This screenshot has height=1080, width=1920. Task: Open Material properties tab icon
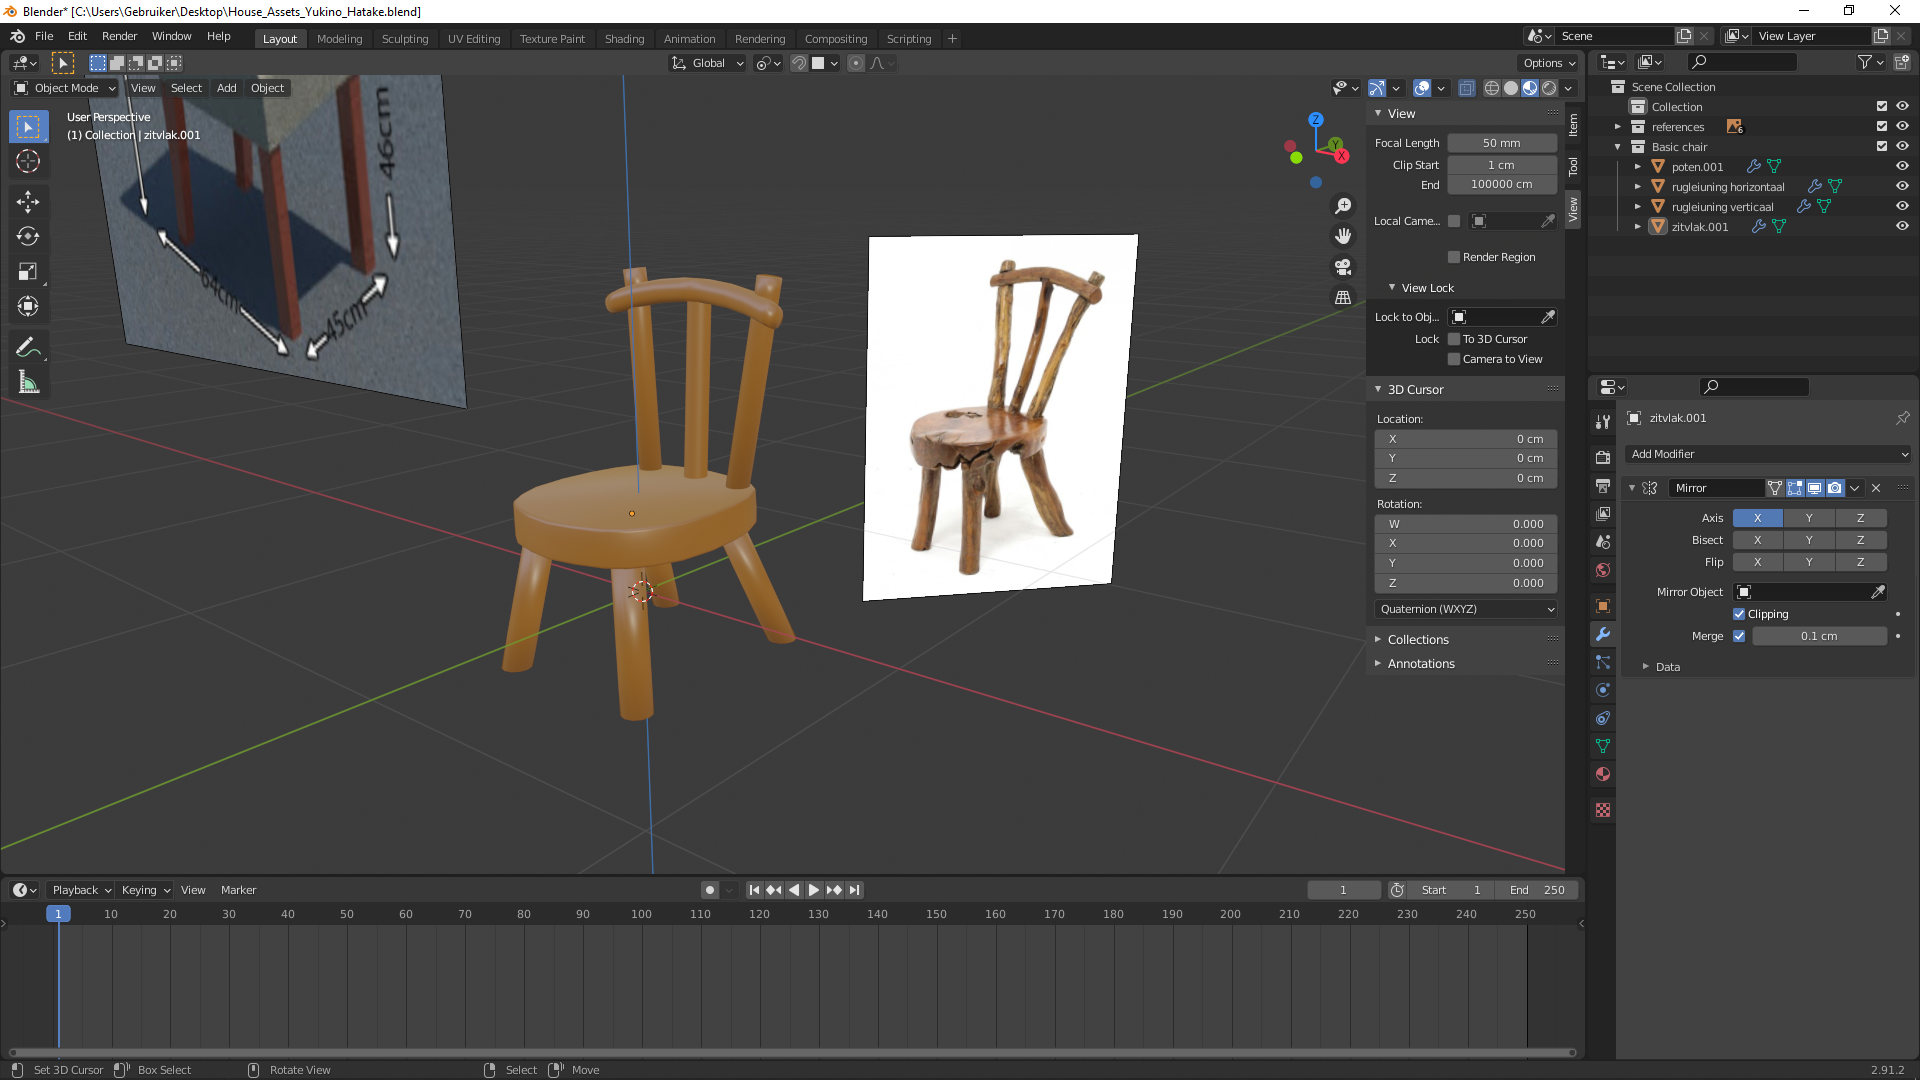pos(1603,774)
